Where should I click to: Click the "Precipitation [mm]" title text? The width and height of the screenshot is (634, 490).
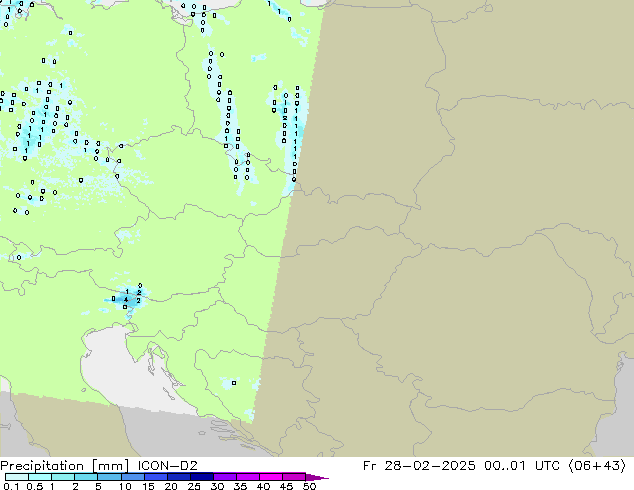coord(65,466)
